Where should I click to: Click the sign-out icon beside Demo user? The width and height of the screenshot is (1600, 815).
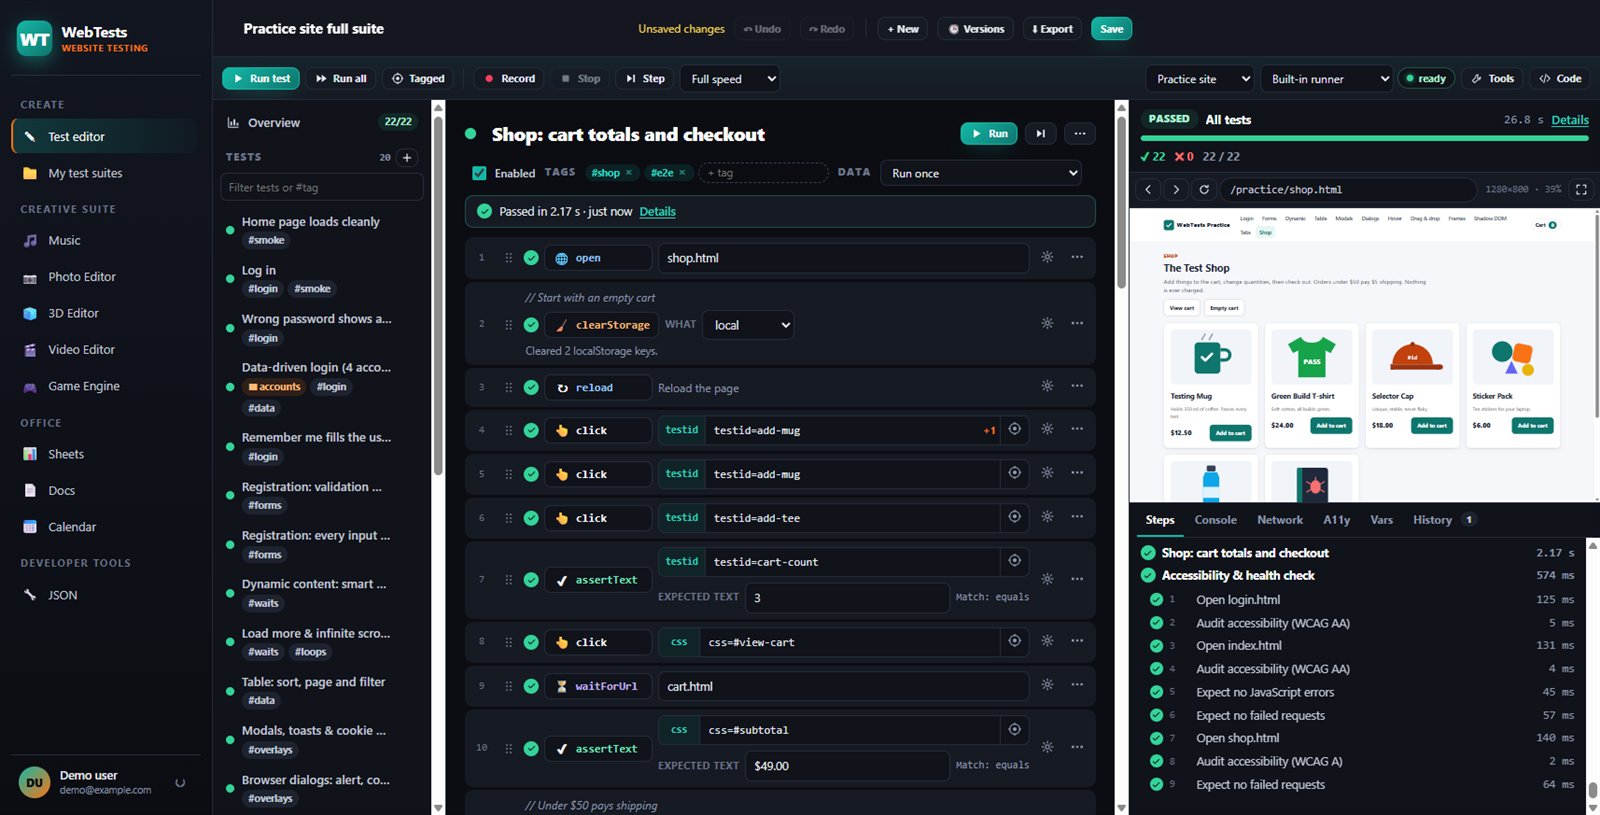click(x=180, y=783)
